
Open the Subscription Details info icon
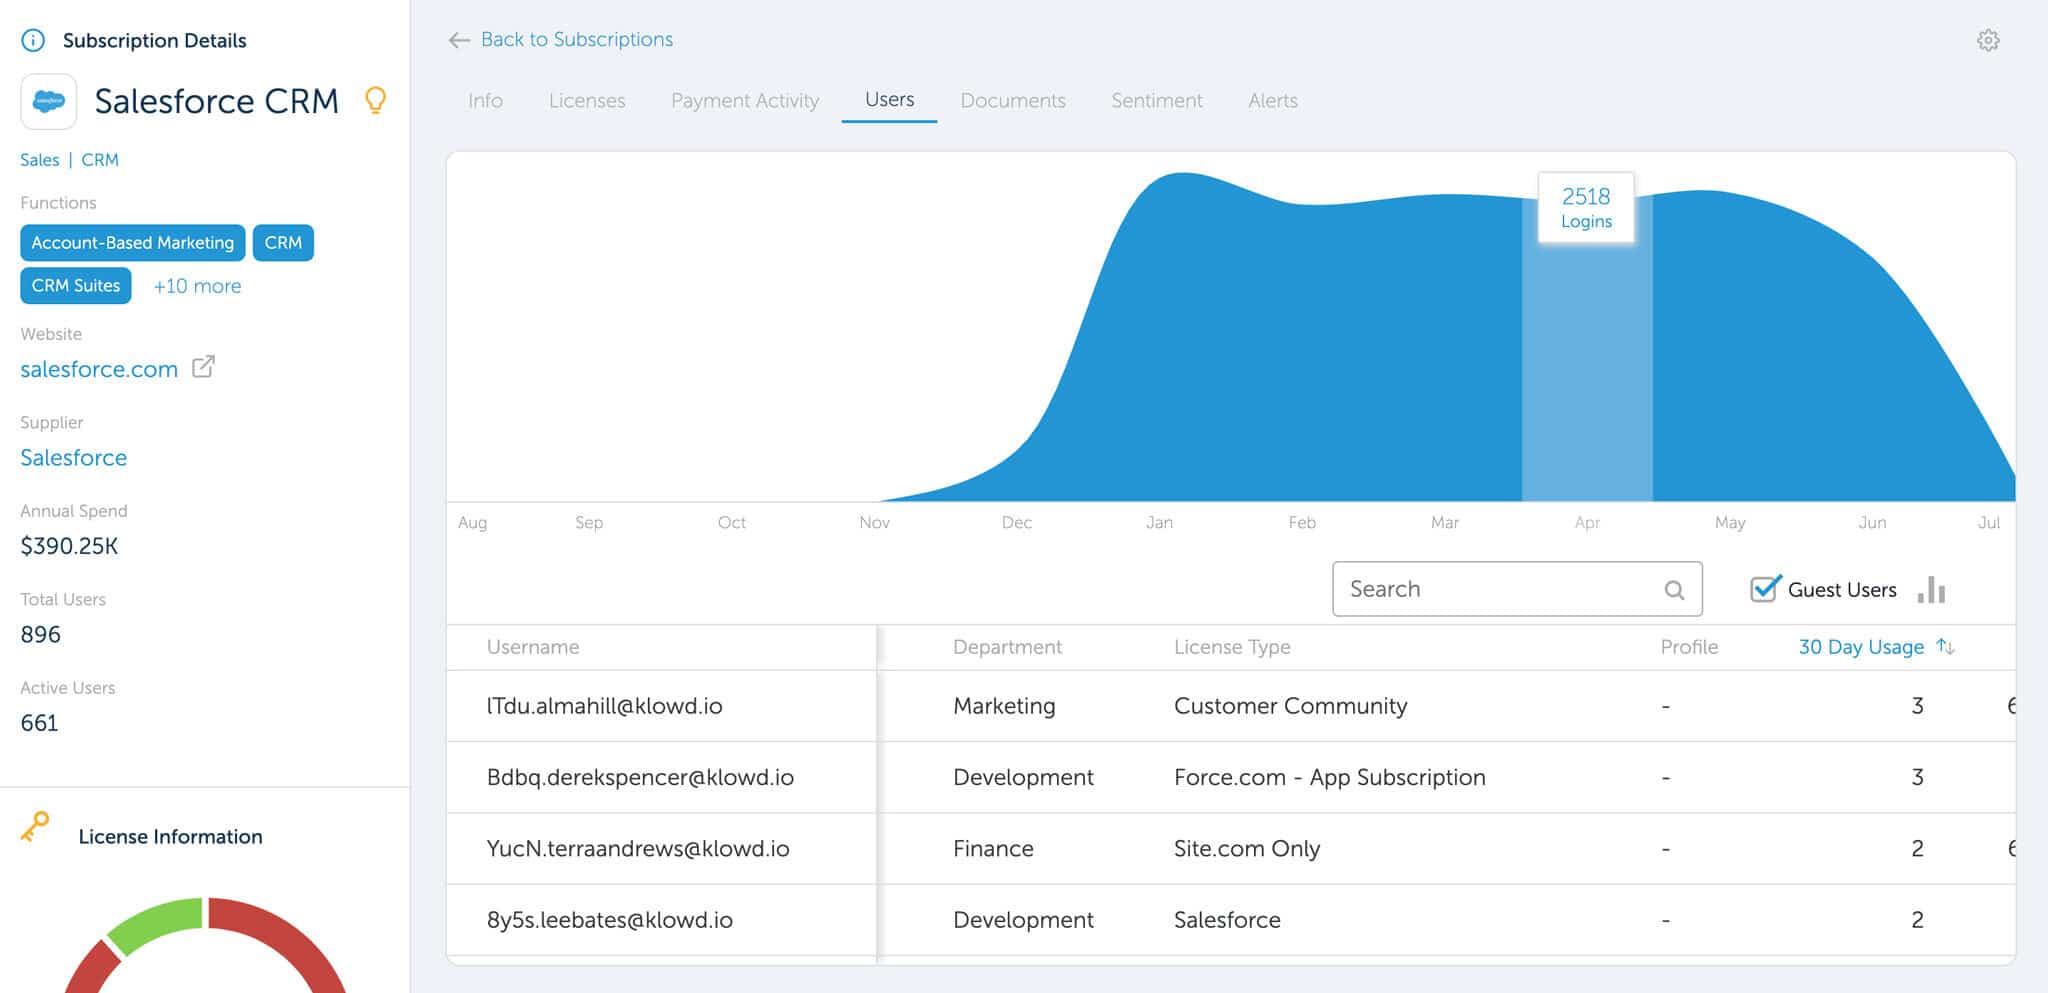[x=33, y=40]
